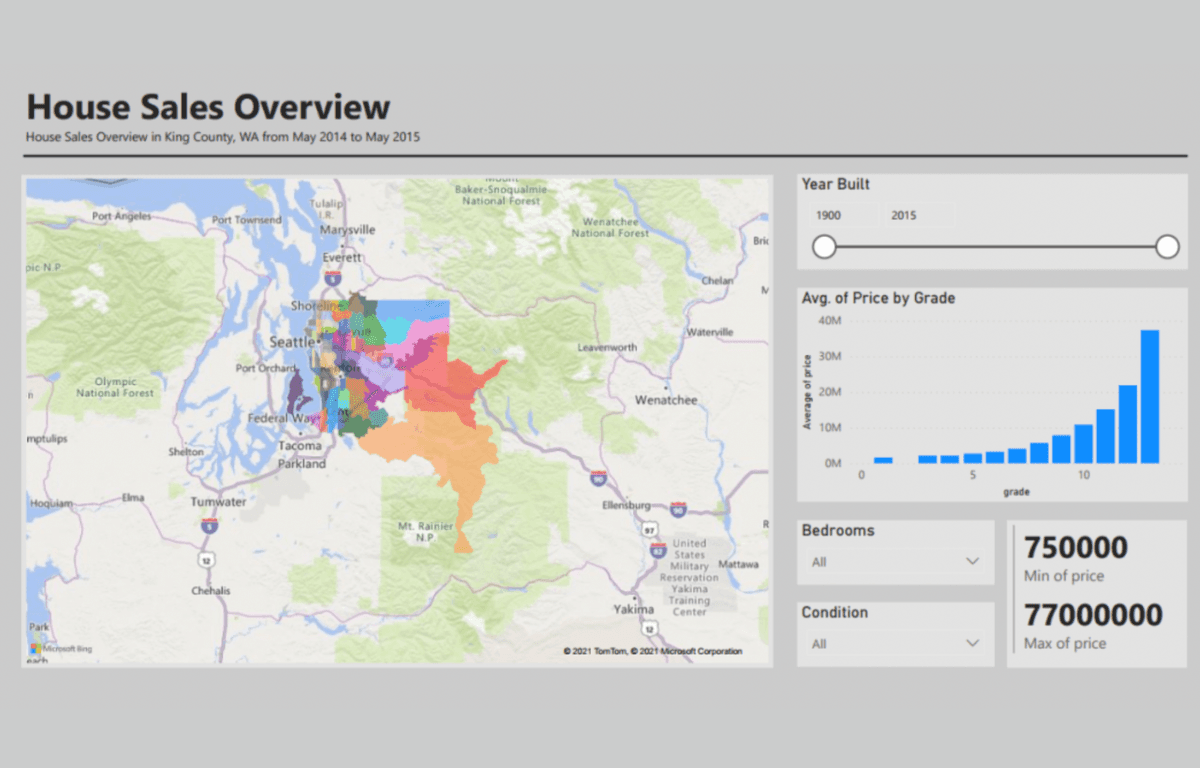Click the TomTom copyright text on map

pos(652,651)
